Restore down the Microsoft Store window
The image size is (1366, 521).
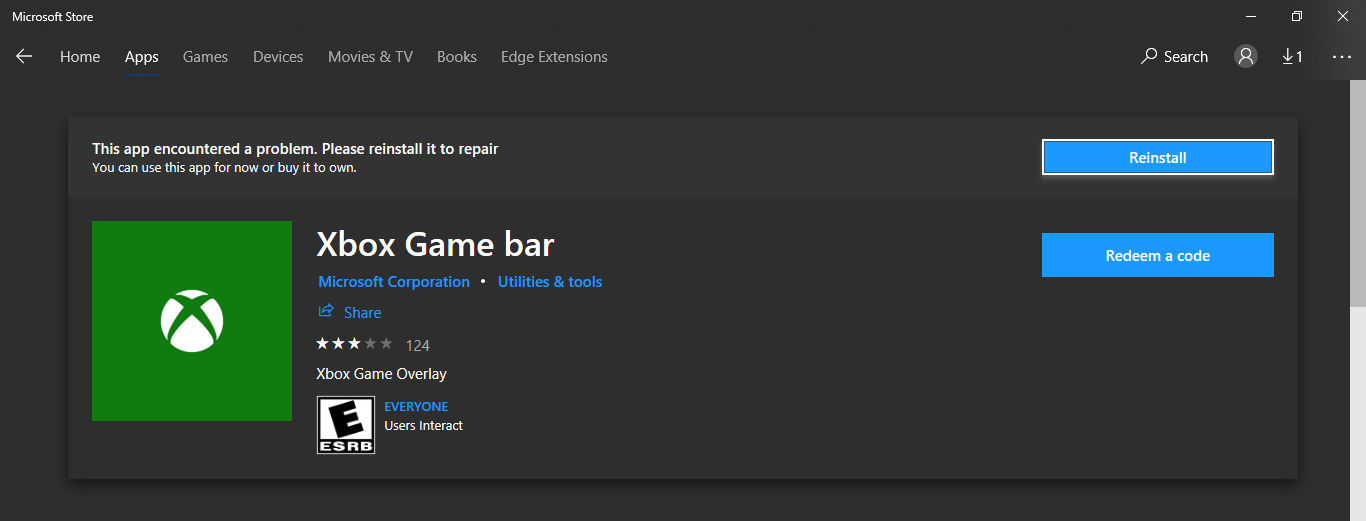[x=1297, y=16]
